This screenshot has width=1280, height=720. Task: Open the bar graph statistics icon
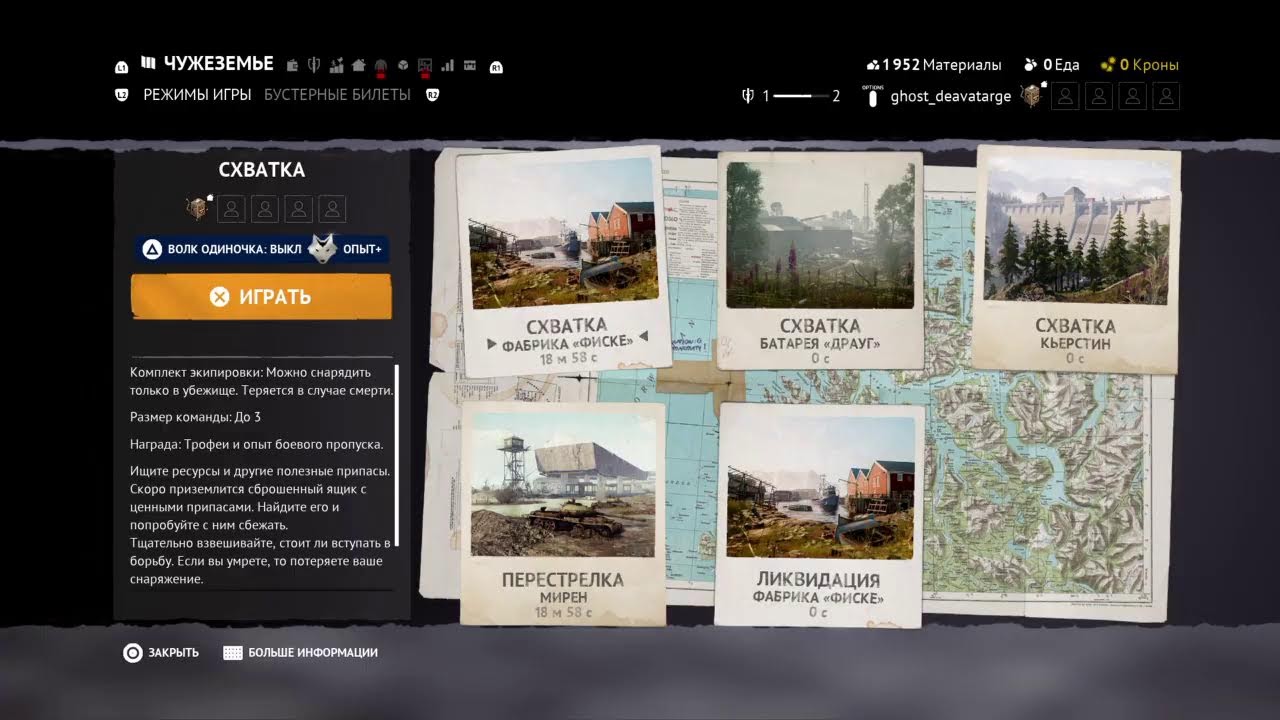447,66
